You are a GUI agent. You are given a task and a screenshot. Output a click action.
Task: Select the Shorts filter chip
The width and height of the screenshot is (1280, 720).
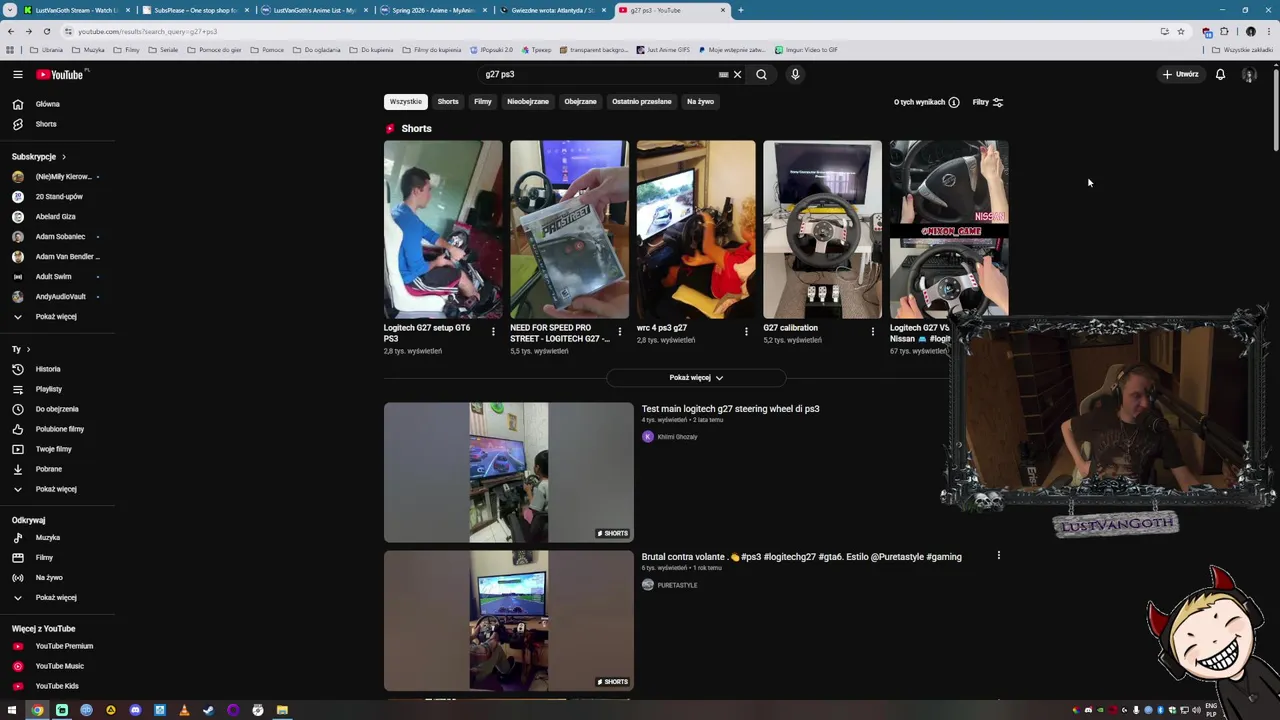pyautogui.click(x=448, y=101)
